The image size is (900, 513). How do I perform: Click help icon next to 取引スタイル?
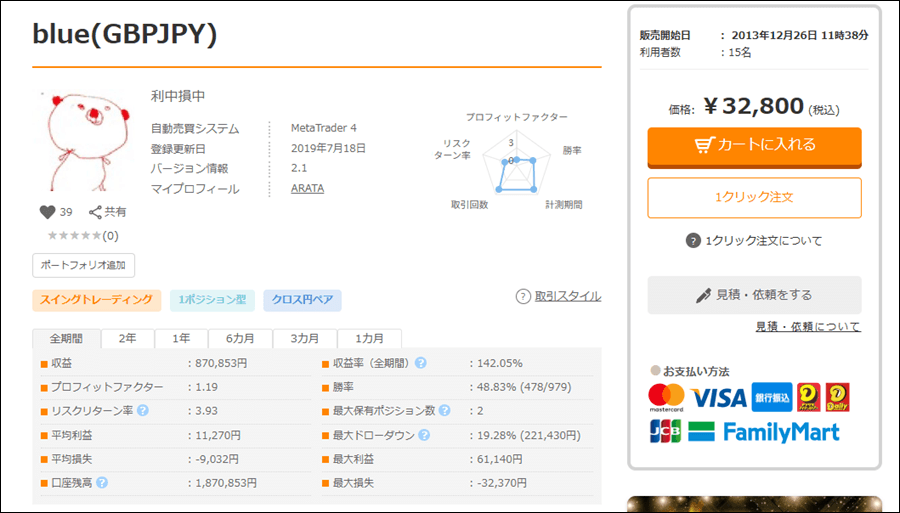[x=523, y=296]
